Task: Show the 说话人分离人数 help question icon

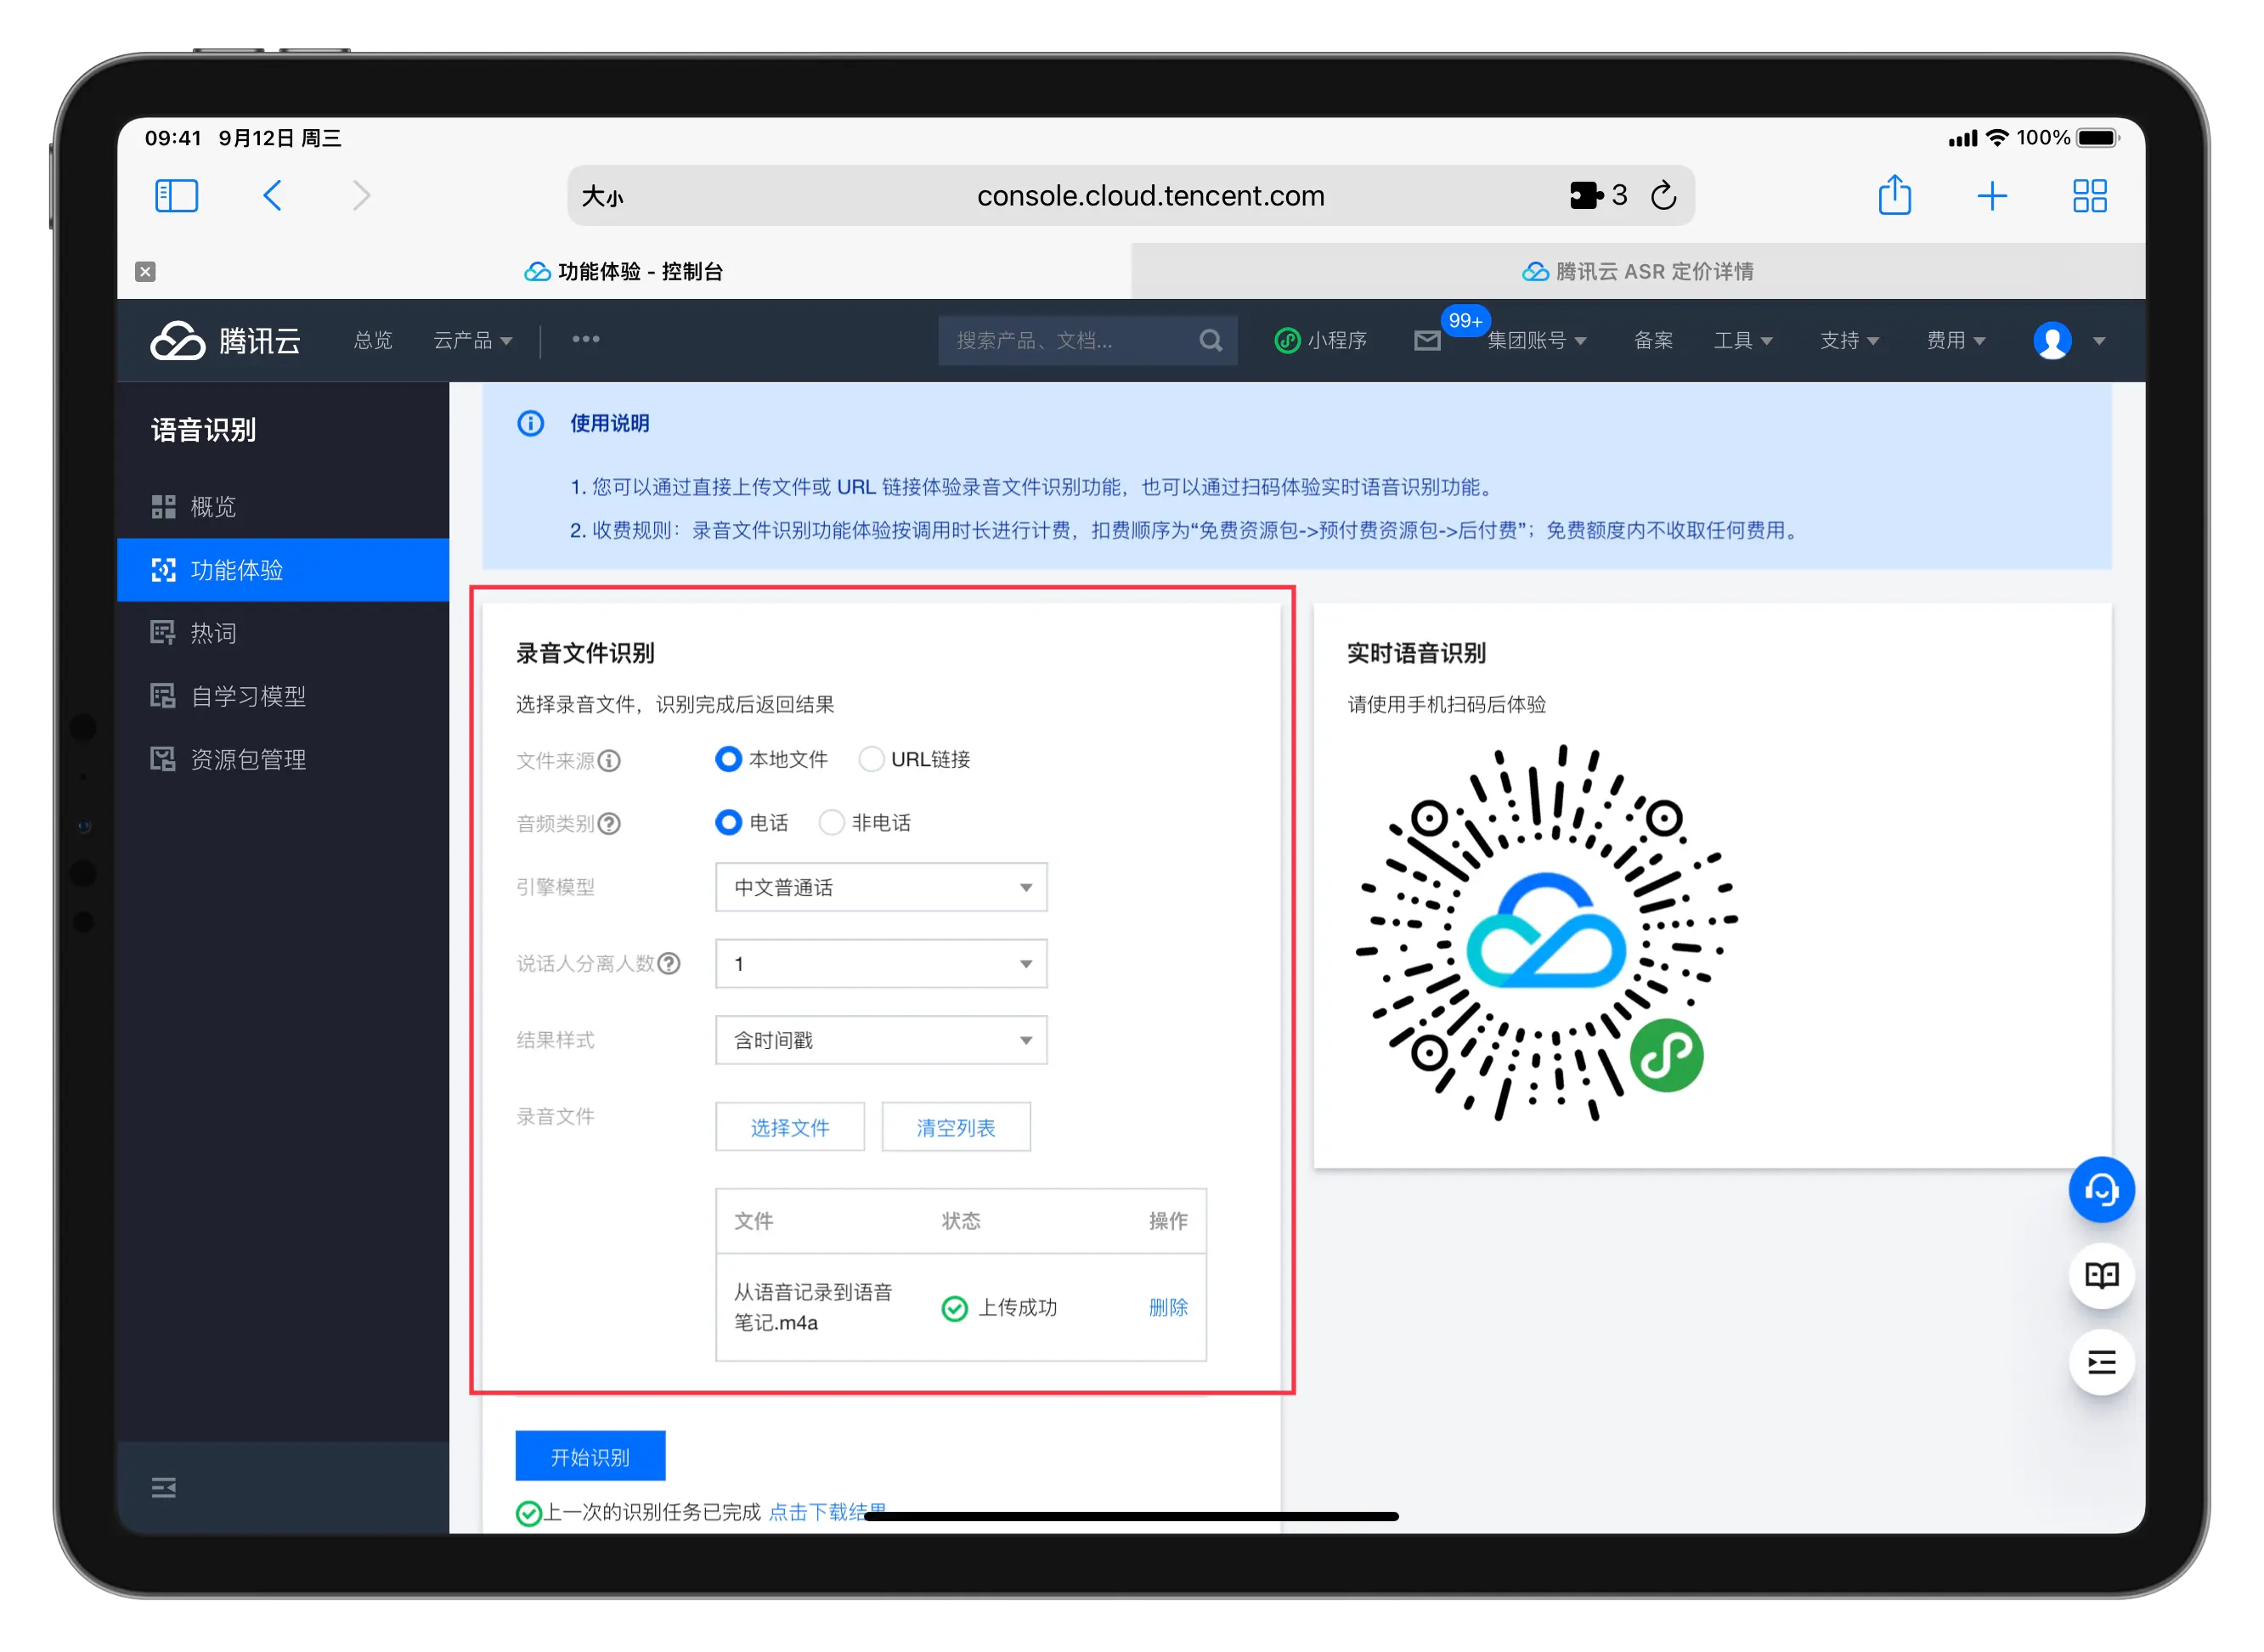Action: (669, 964)
